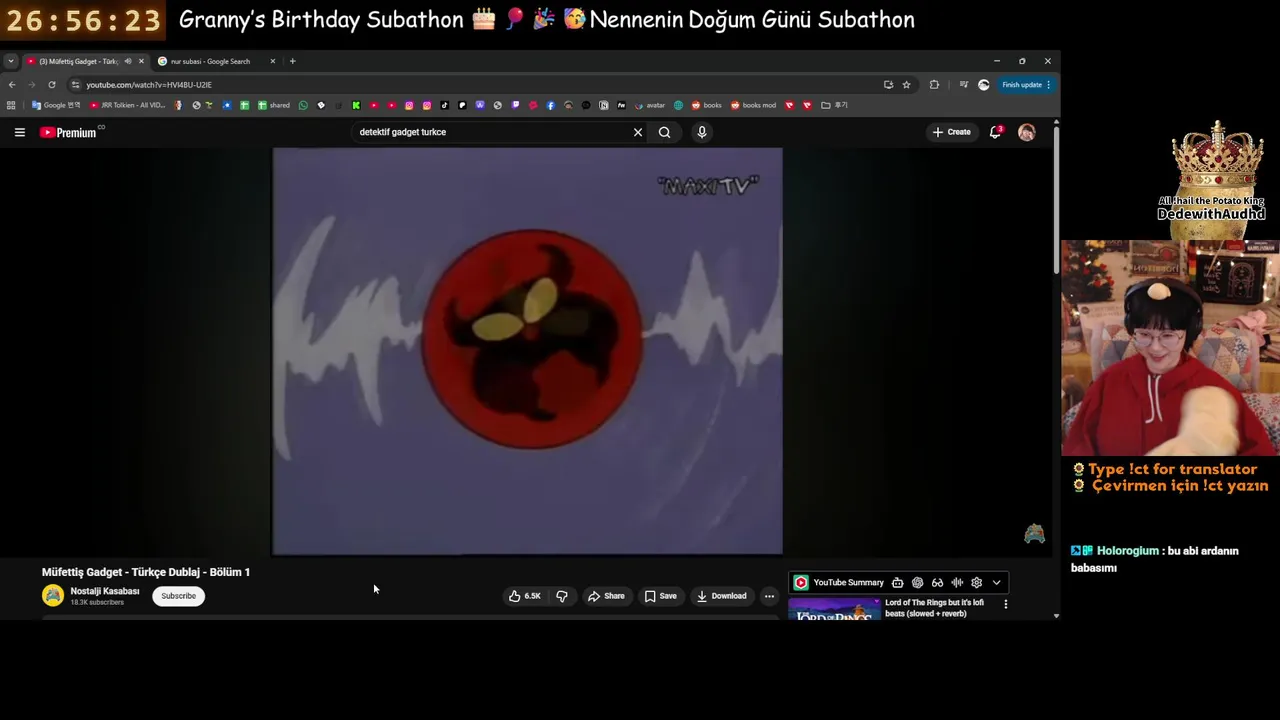Click the scrollbar down arrow
Screen dimensions: 1280x720
[1056, 616]
